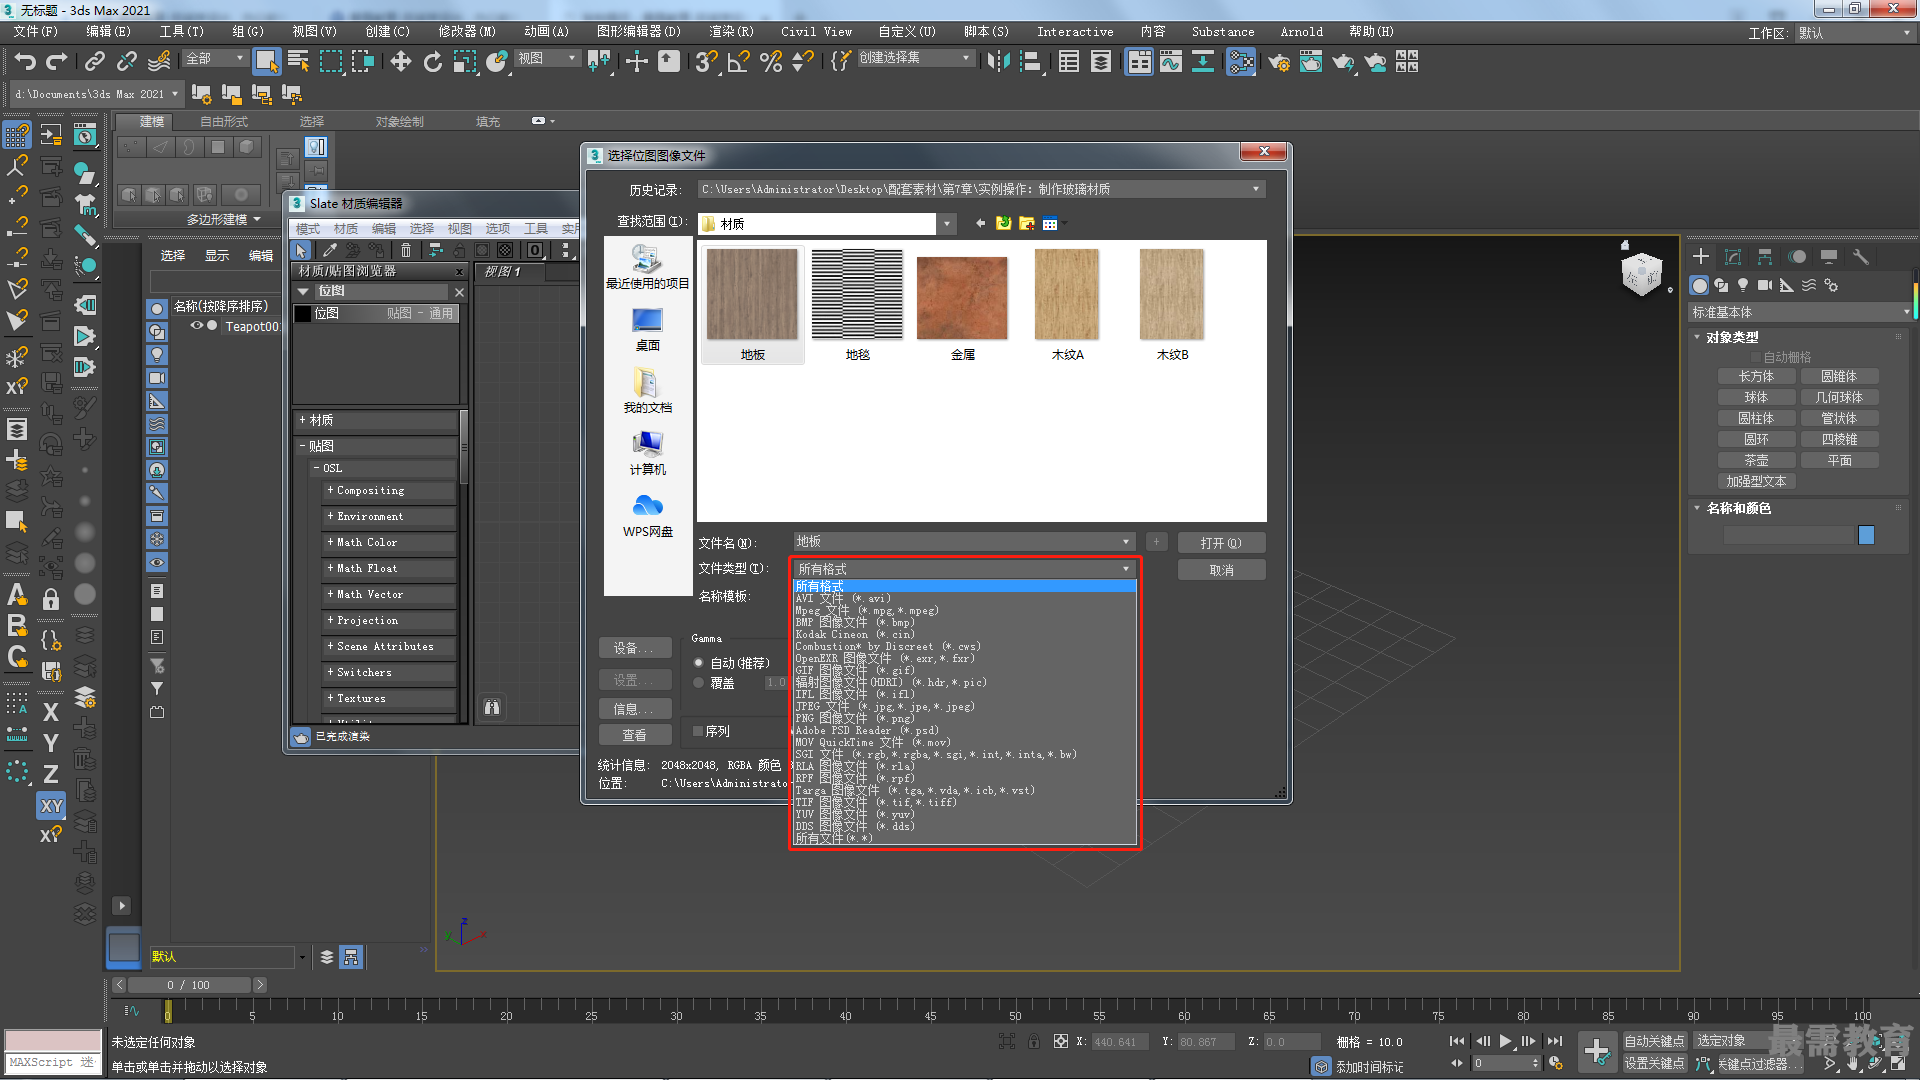Toggle the 自动关键点 auto key button
This screenshot has height=1080, width=1920.
pos(1654,1041)
